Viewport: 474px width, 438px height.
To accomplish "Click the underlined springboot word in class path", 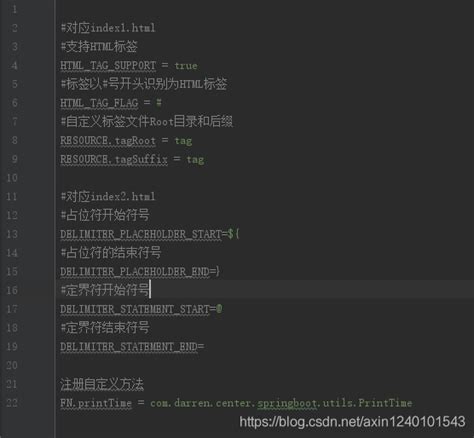I will pos(287,403).
